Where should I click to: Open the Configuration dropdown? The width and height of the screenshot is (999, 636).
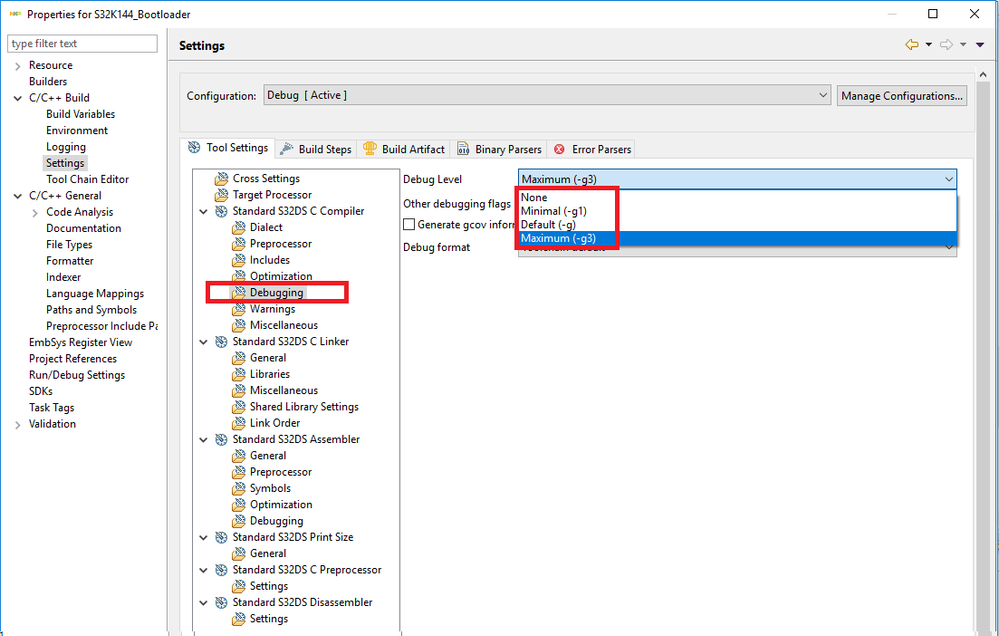(x=547, y=96)
